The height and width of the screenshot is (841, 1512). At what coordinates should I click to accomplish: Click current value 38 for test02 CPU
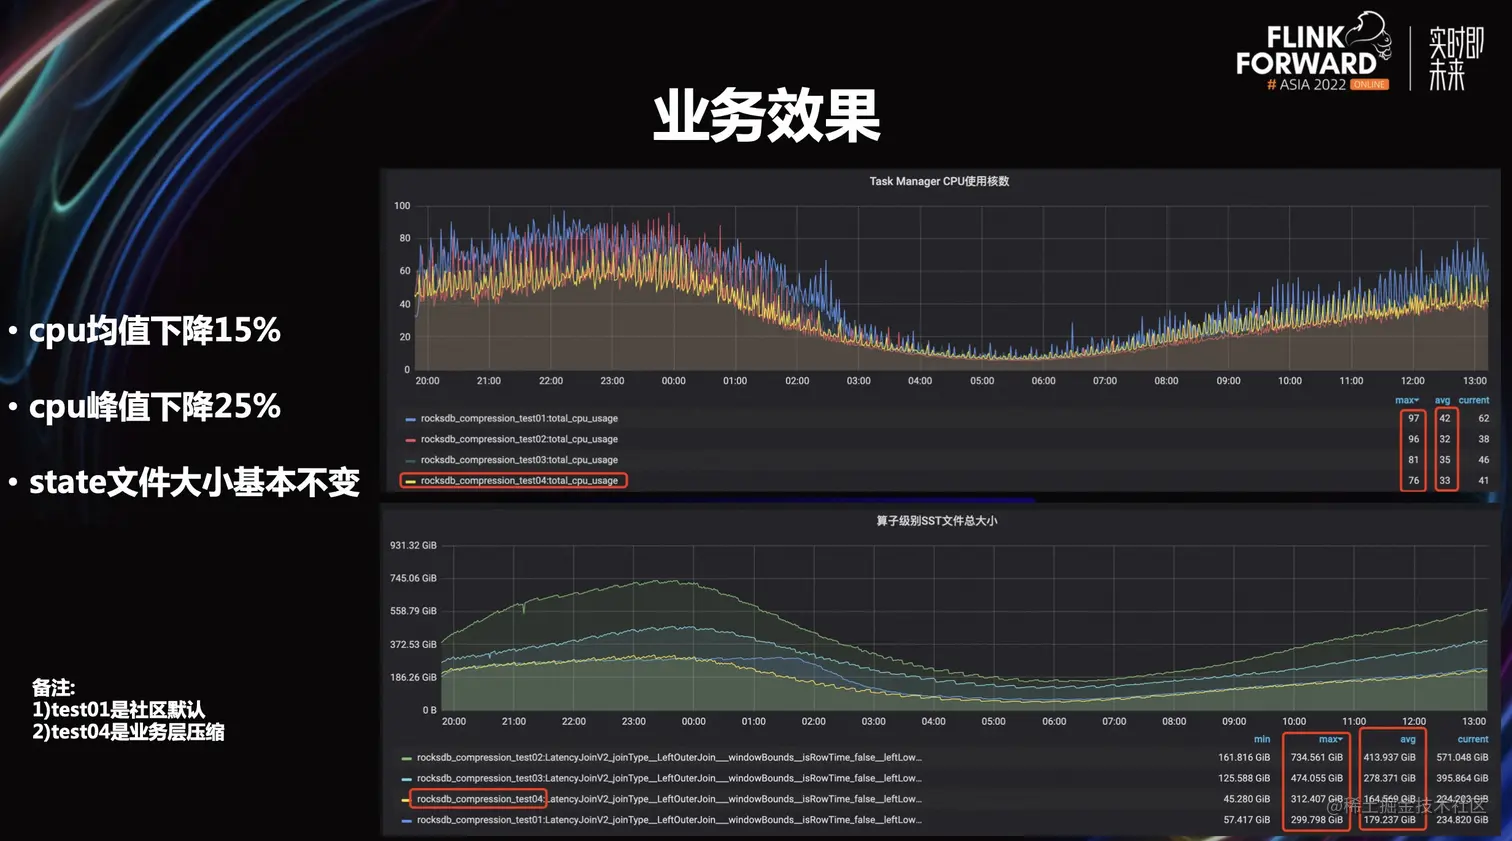click(x=1483, y=439)
